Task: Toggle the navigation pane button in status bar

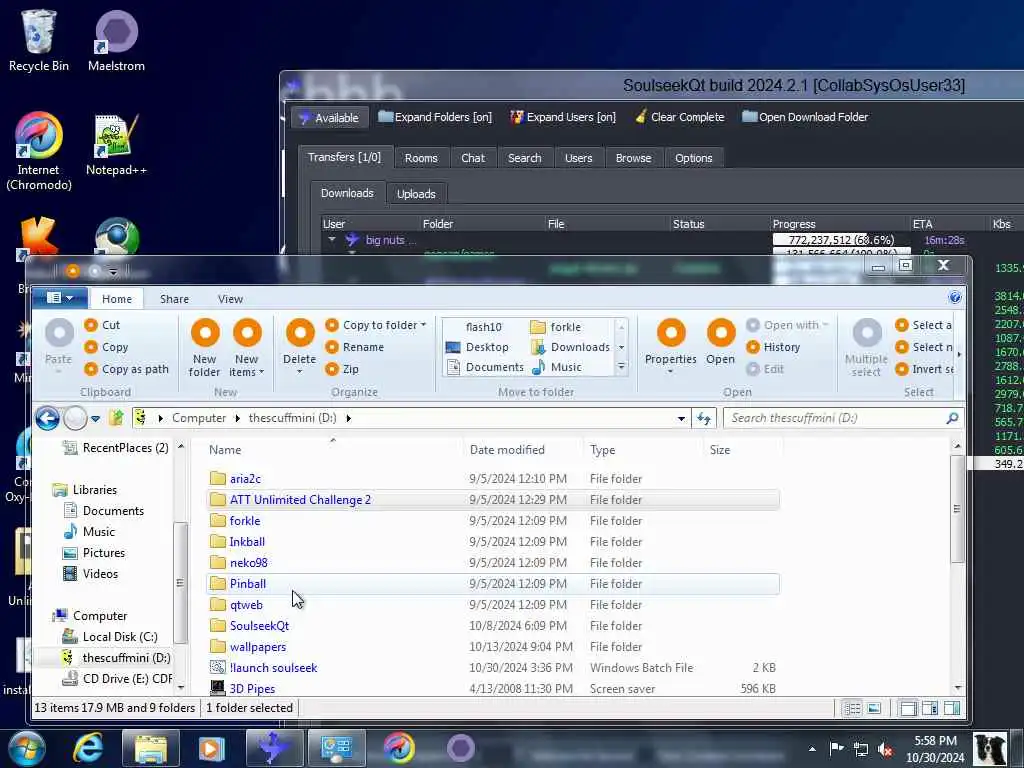Action: pyautogui.click(x=908, y=709)
